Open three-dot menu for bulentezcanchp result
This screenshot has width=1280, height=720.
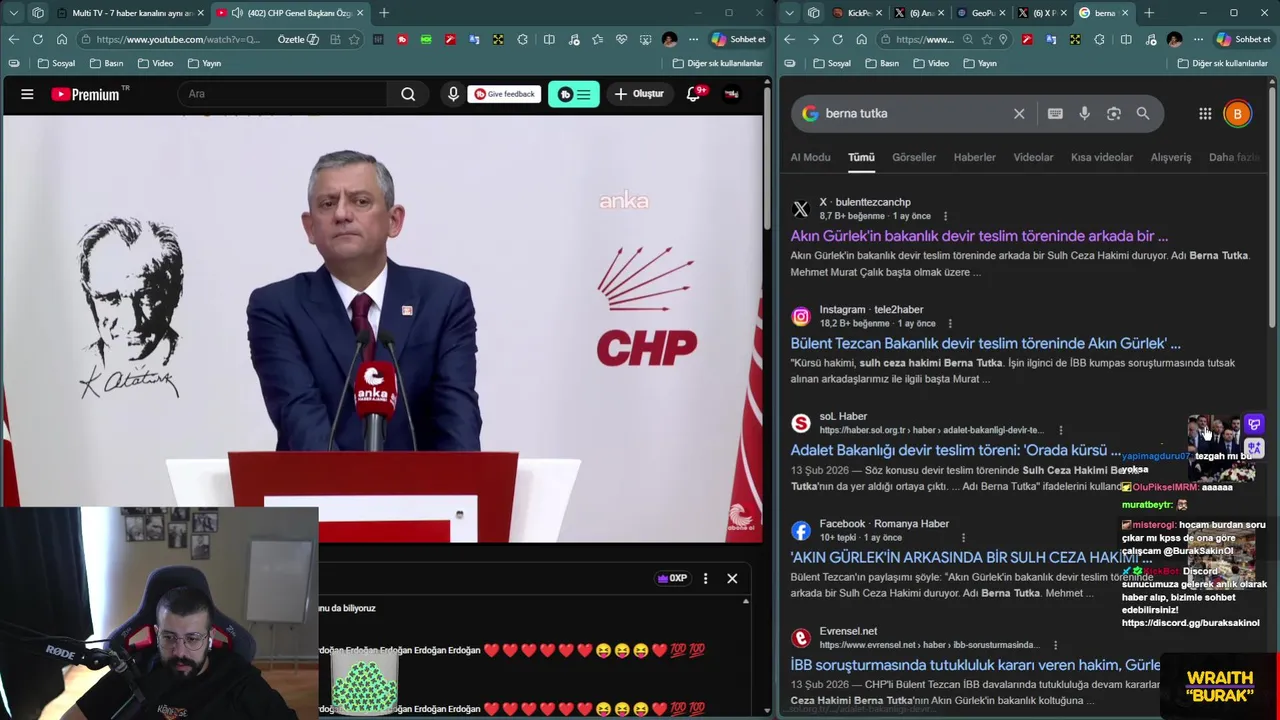945,216
